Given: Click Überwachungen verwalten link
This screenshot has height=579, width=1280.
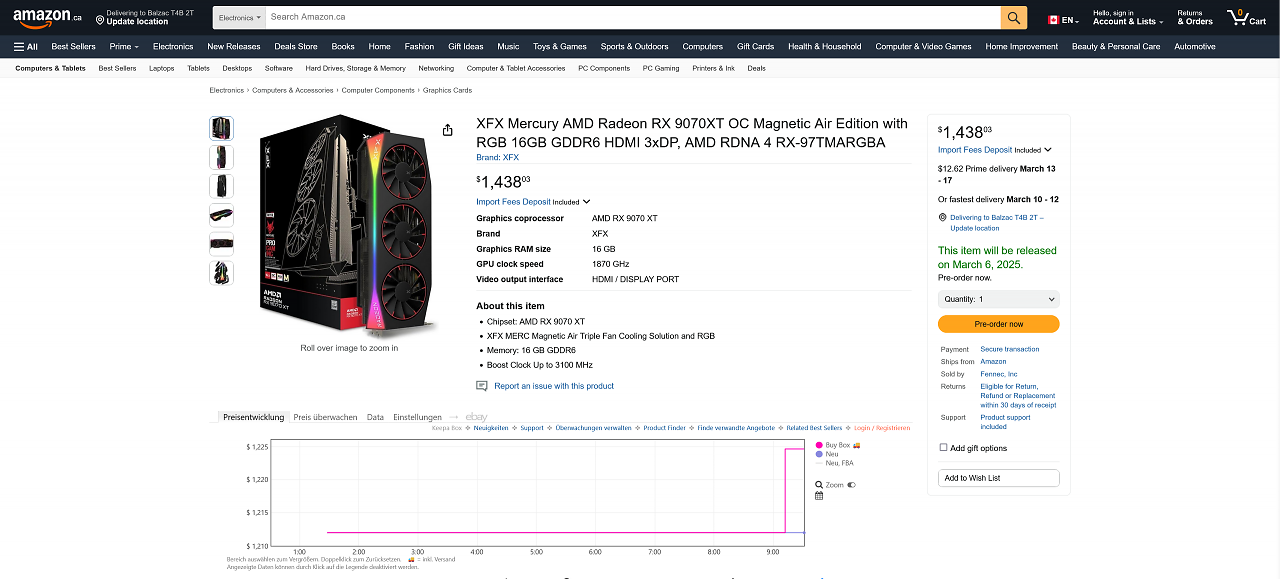Looking at the screenshot, I should coord(593,428).
